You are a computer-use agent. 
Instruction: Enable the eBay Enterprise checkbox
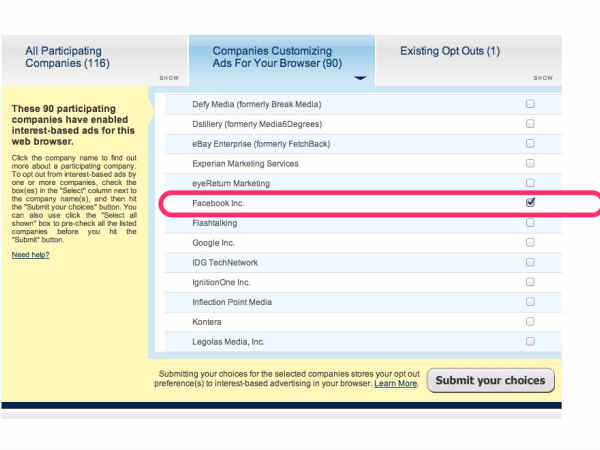530,143
